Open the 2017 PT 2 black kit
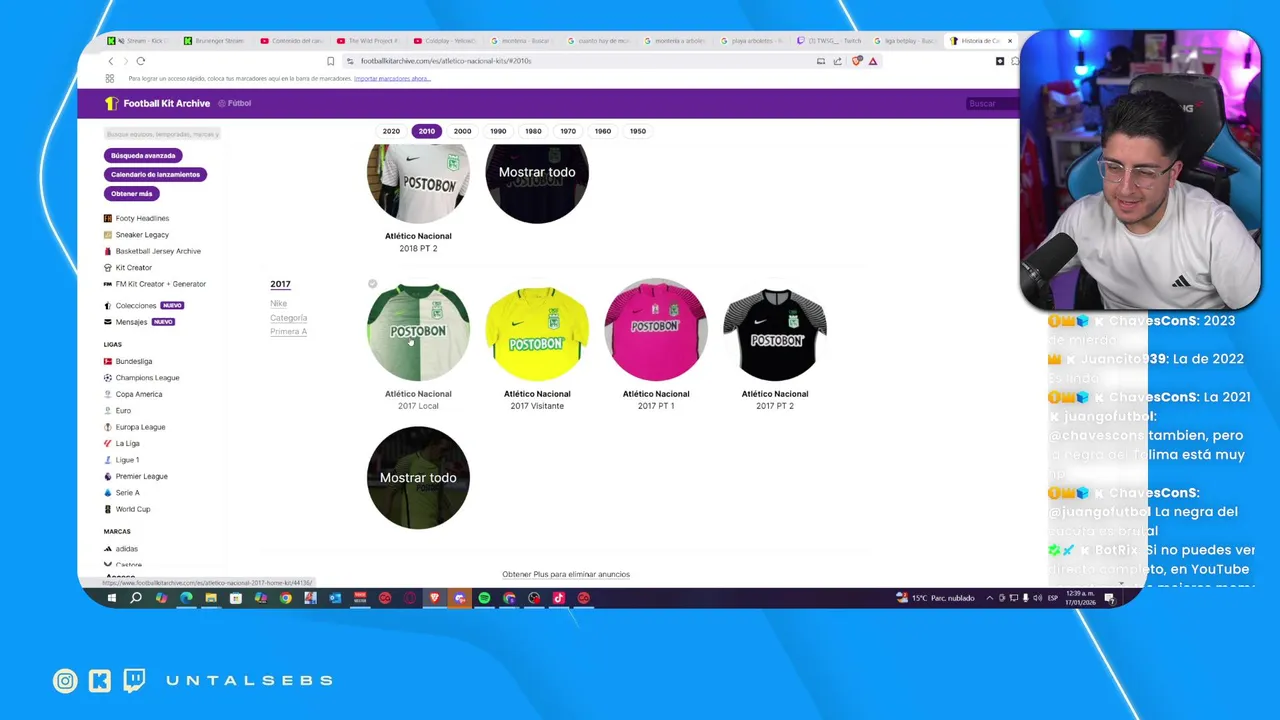 pos(775,331)
